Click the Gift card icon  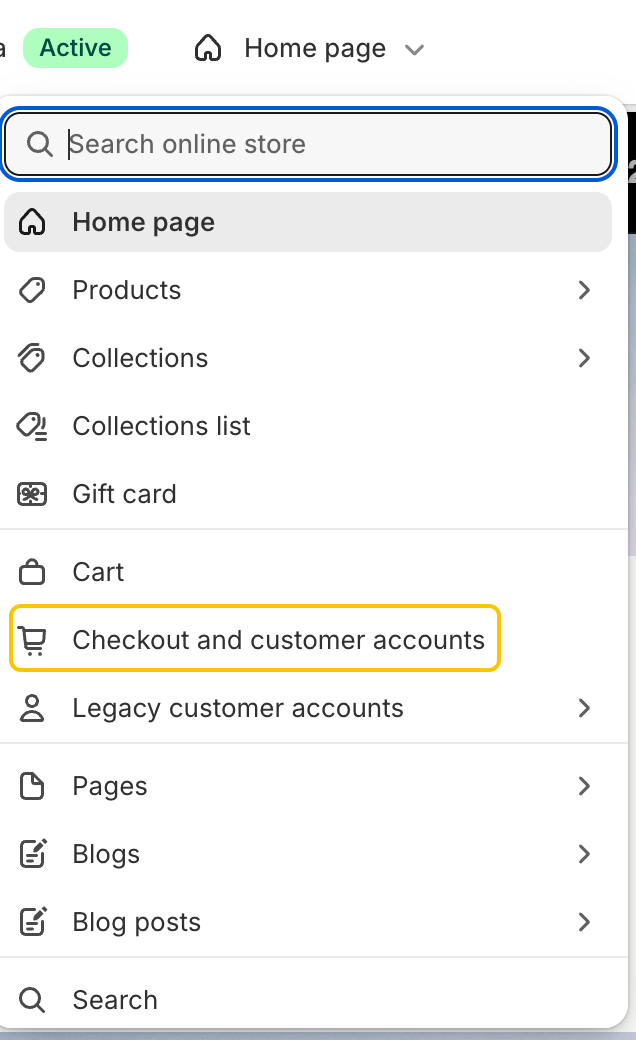32,494
